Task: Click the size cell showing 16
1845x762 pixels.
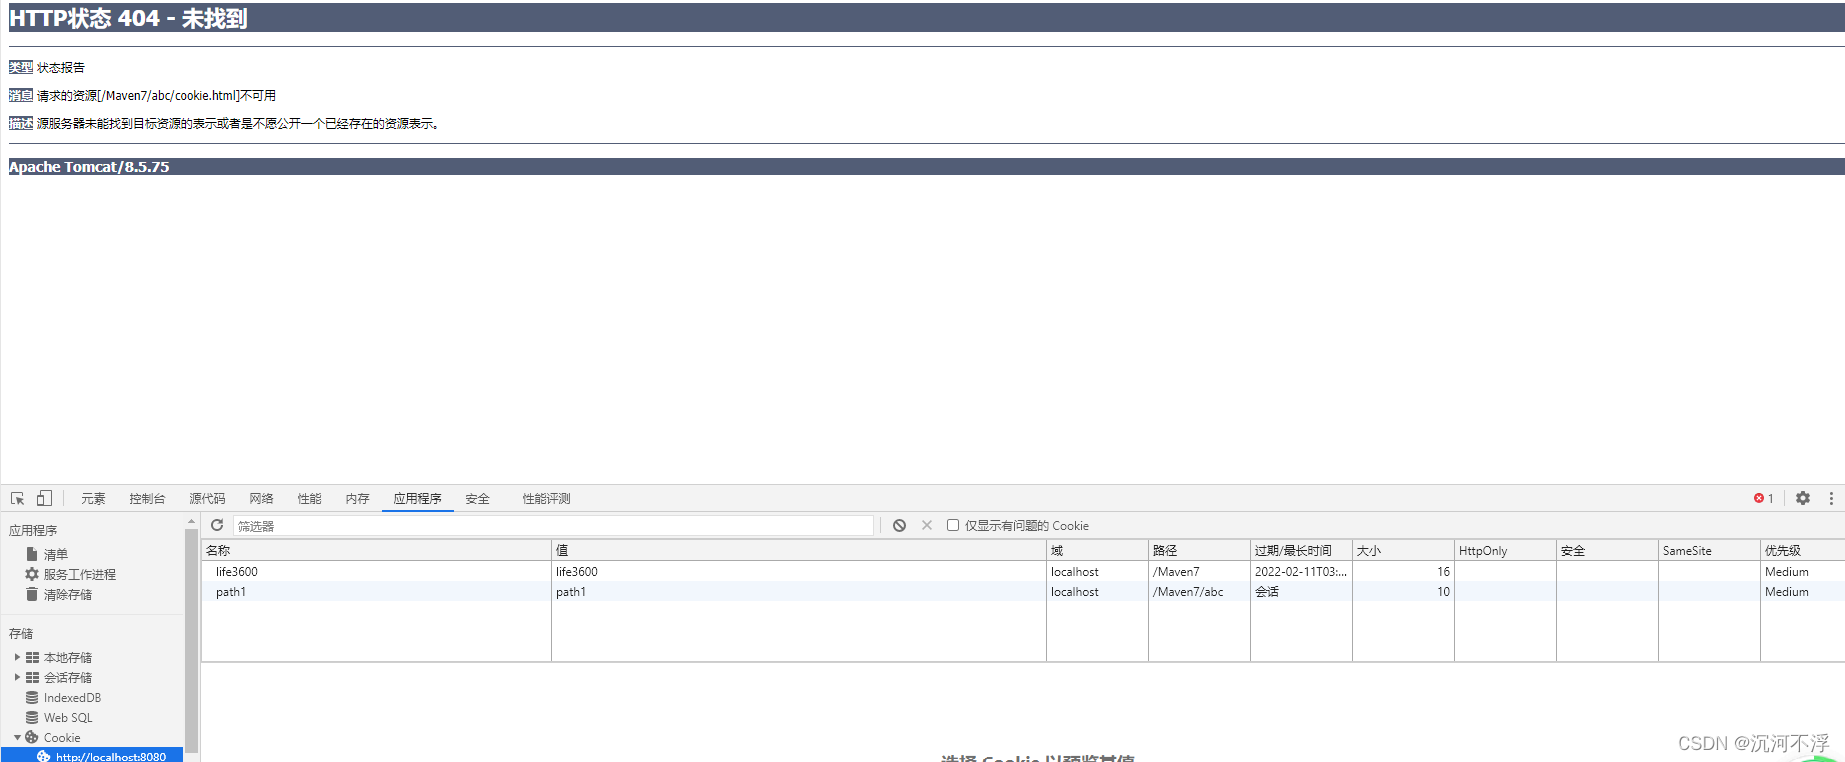Action: click(1403, 571)
